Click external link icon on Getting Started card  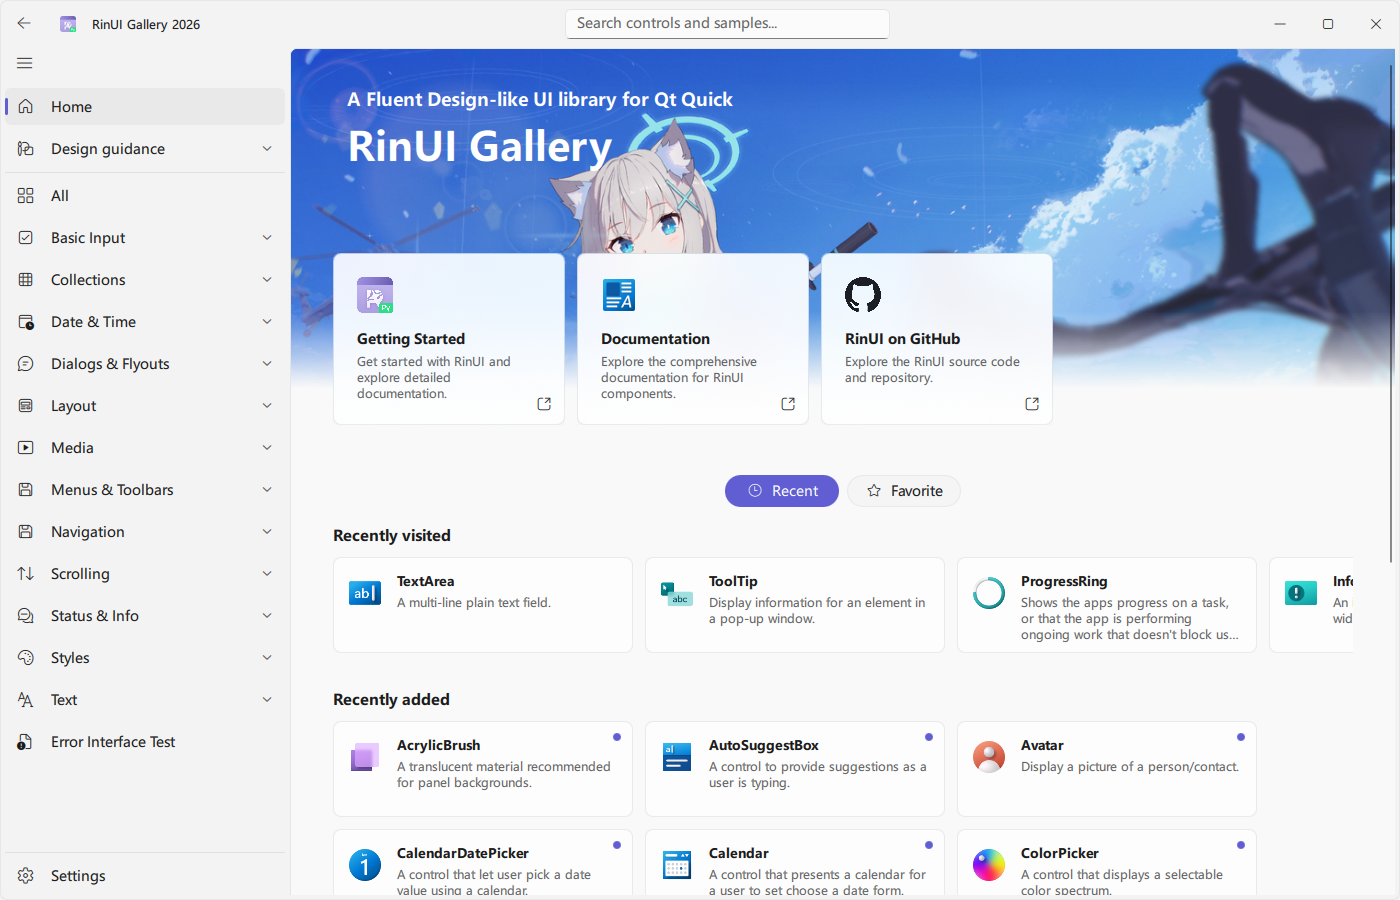tap(544, 404)
